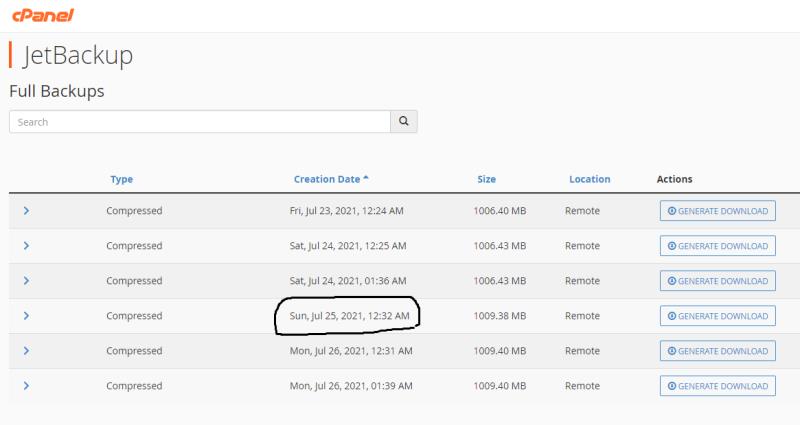Focus the backup Search input field
This screenshot has width=800, height=425.
200,121
